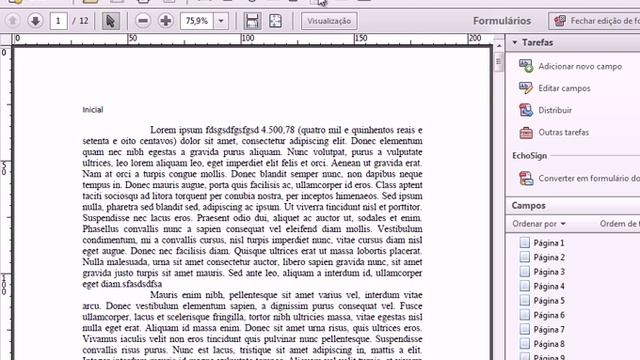The image size is (640, 360).
Task: Click the Inicial text in document
Action: pyautogui.click(x=93, y=109)
